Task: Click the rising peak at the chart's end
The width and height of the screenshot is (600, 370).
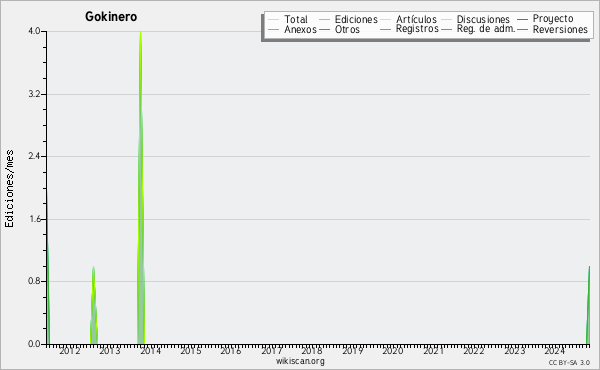Action: tap(588, 305)
